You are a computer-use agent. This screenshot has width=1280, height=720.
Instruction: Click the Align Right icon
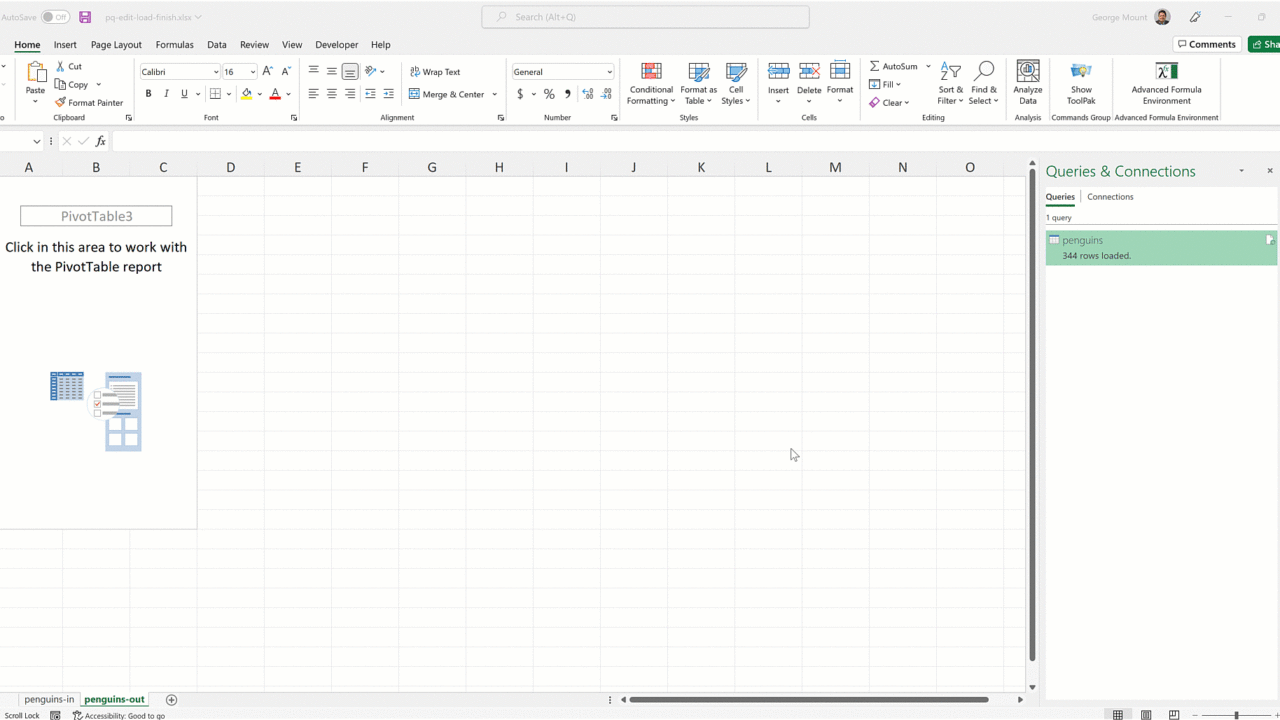[x=350, y=94]
